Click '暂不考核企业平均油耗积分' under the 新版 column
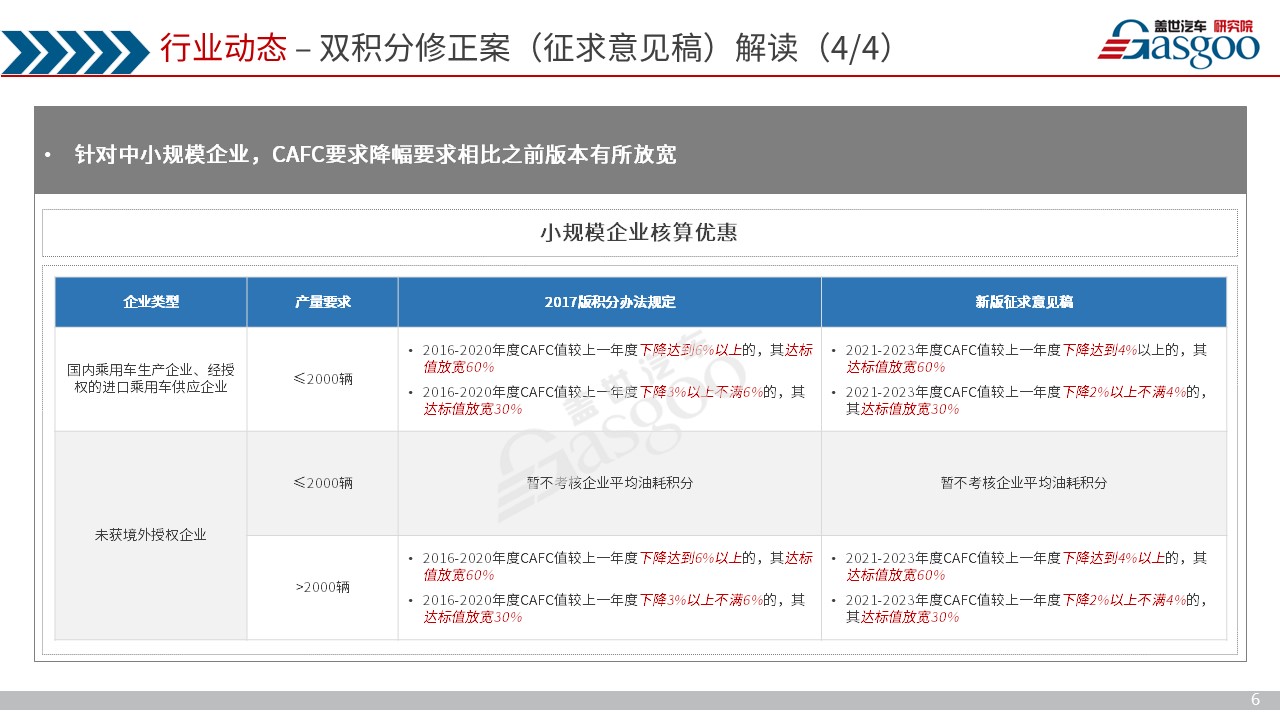This screenshot has width=1280, height=720. pyautogui.click(x=1024, y=483)
